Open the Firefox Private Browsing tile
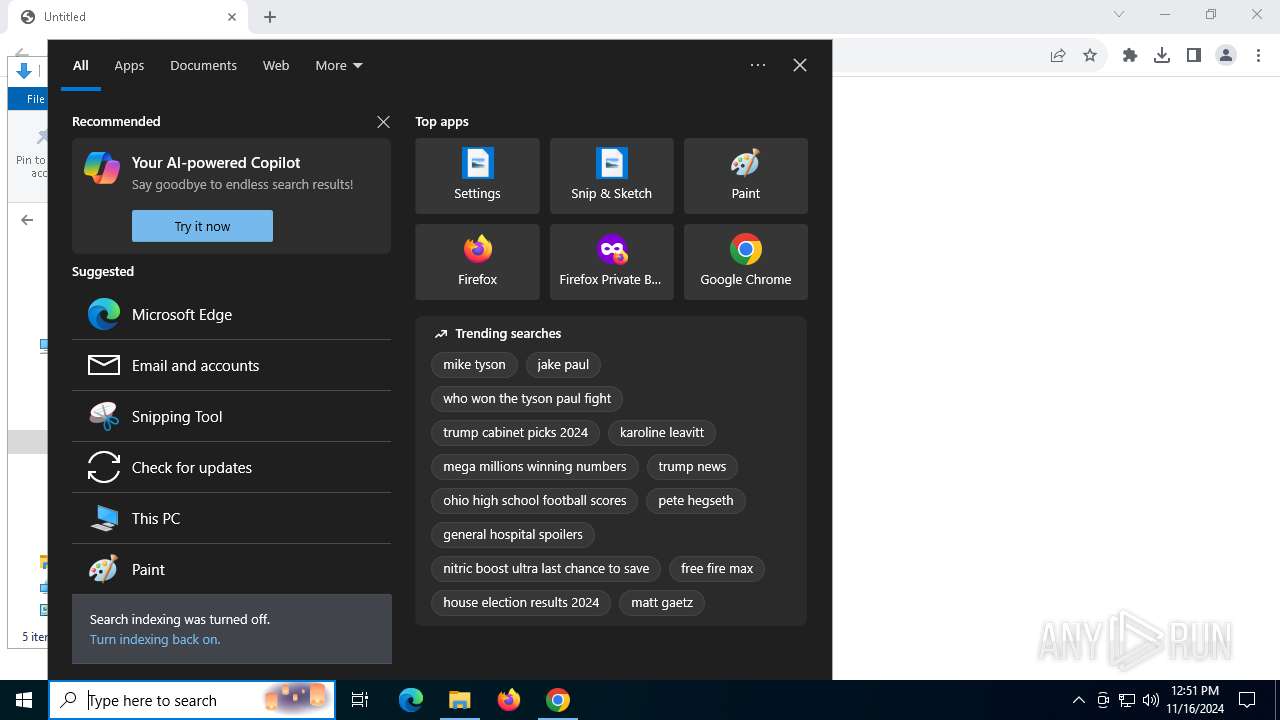 tap(611, 262)
